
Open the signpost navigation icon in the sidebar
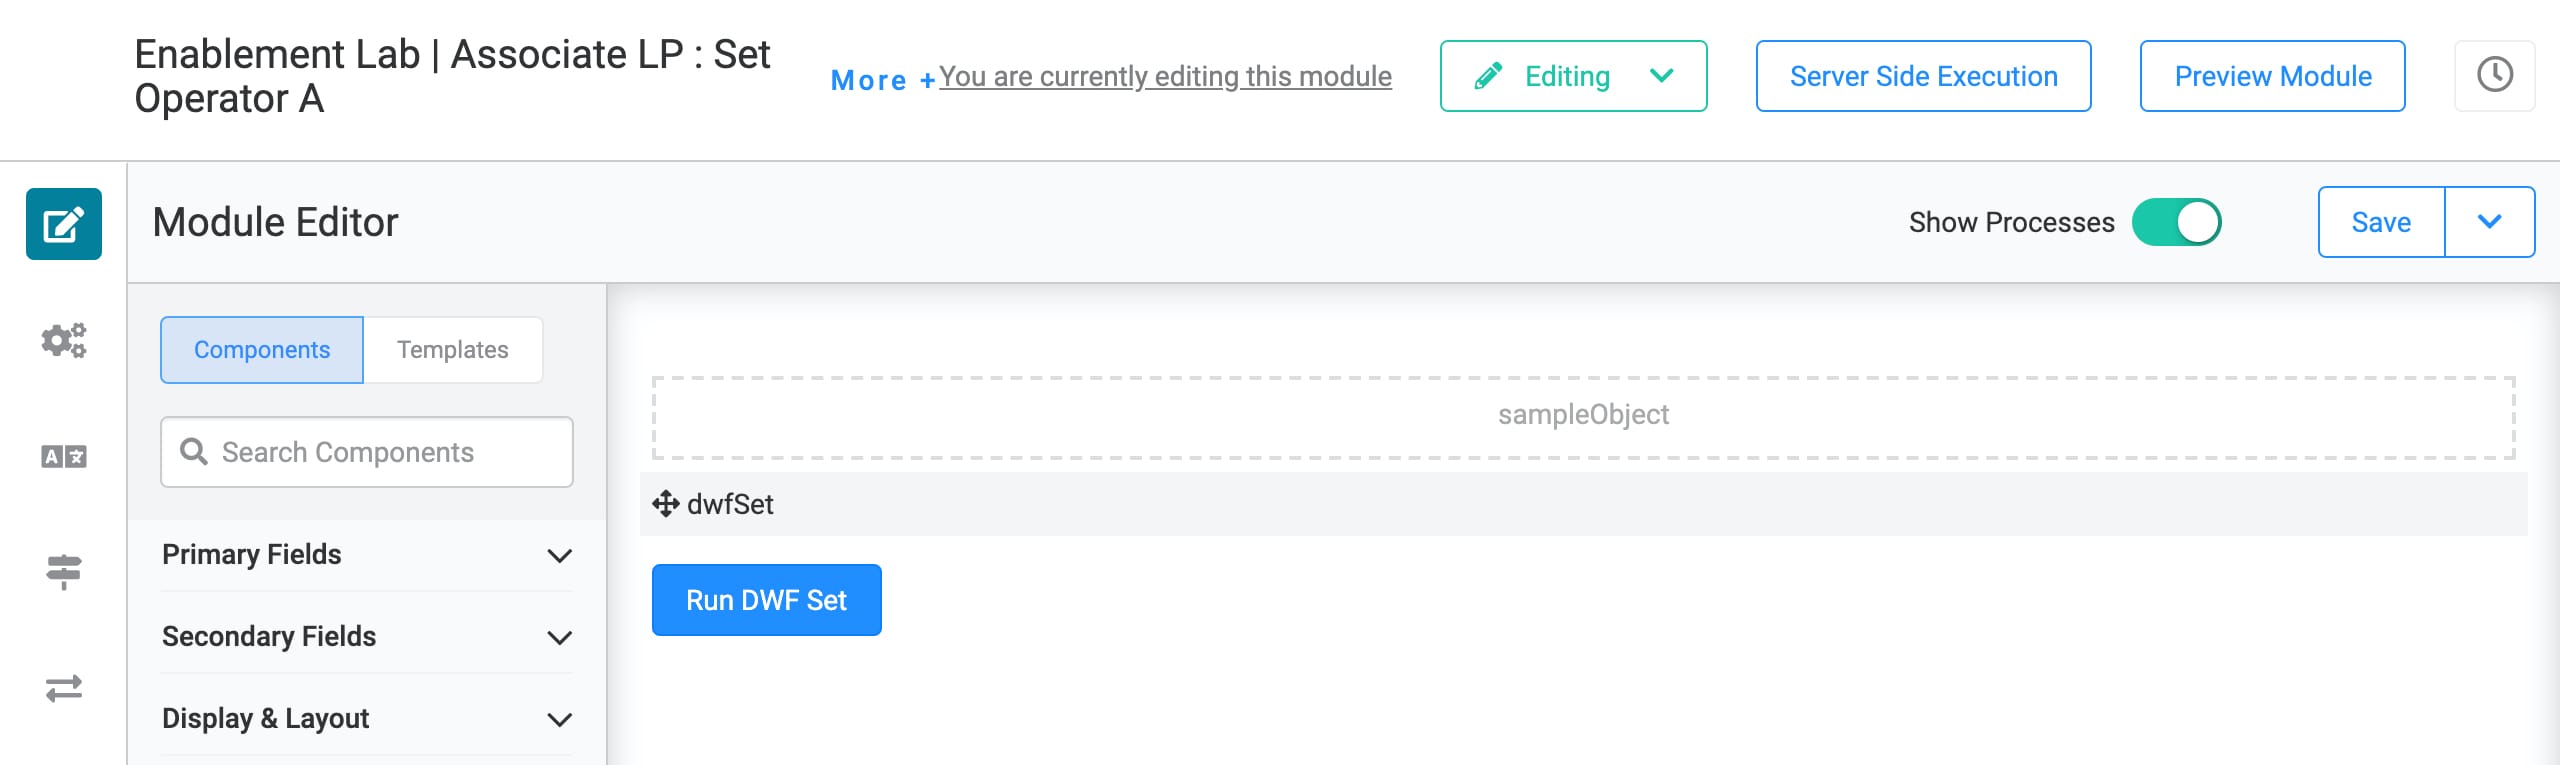click(64, 572)
